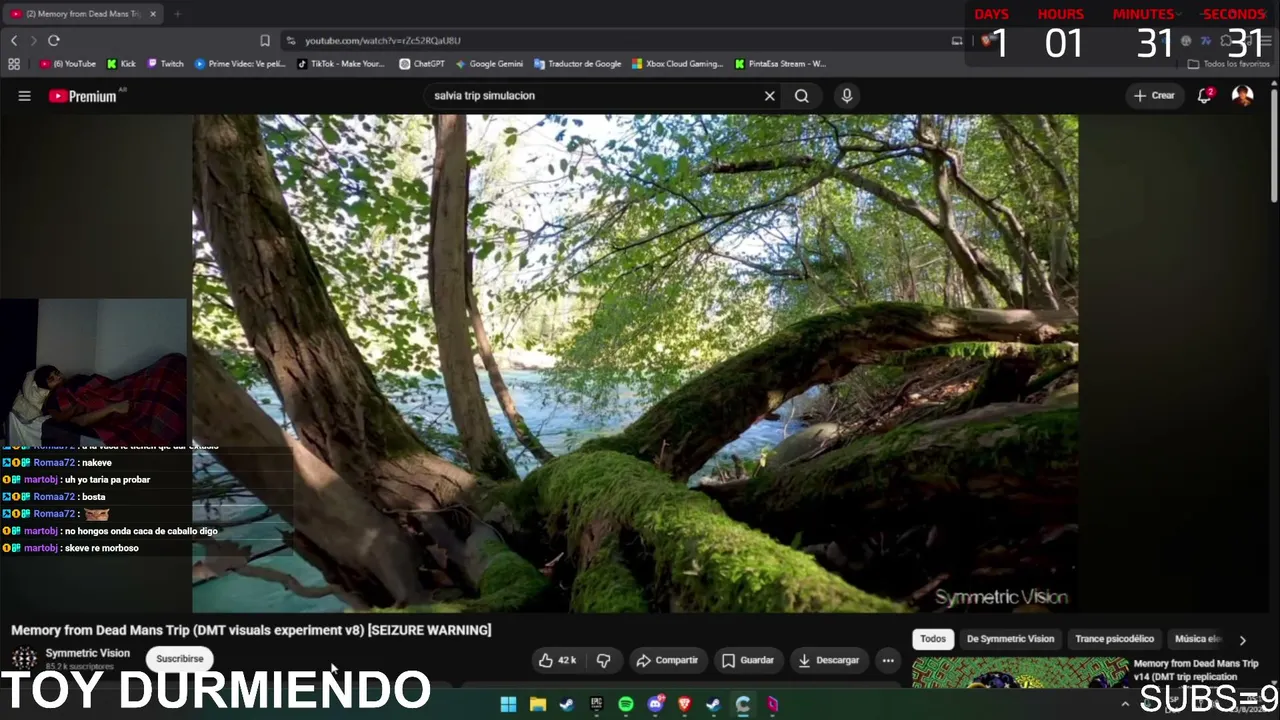Open the Prime Video bookmark

click(x=240, y=64)
